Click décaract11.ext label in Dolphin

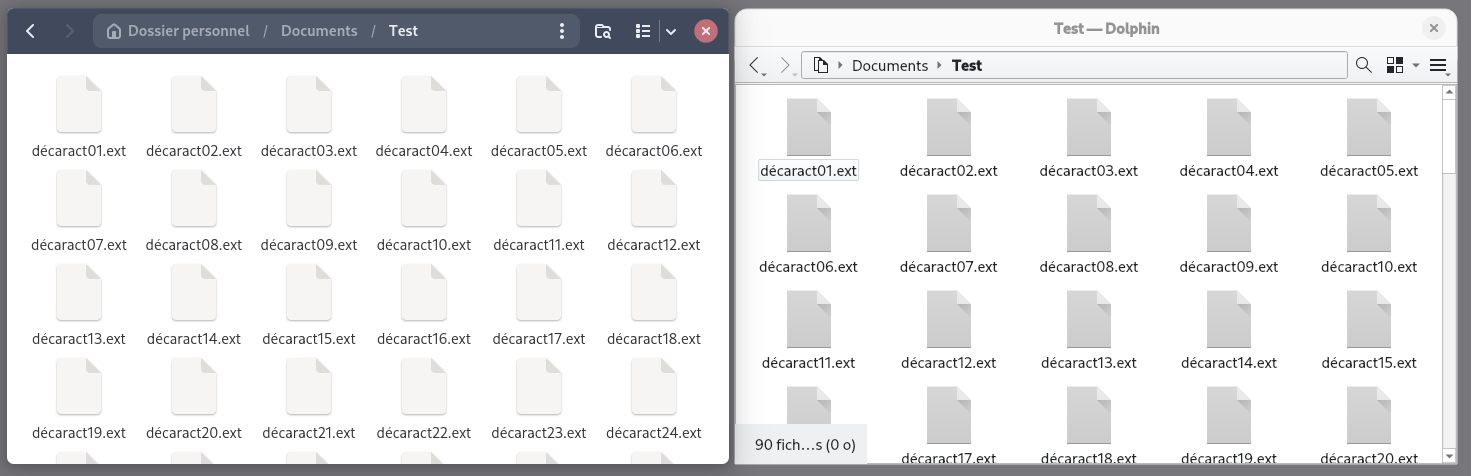point(809,363)
